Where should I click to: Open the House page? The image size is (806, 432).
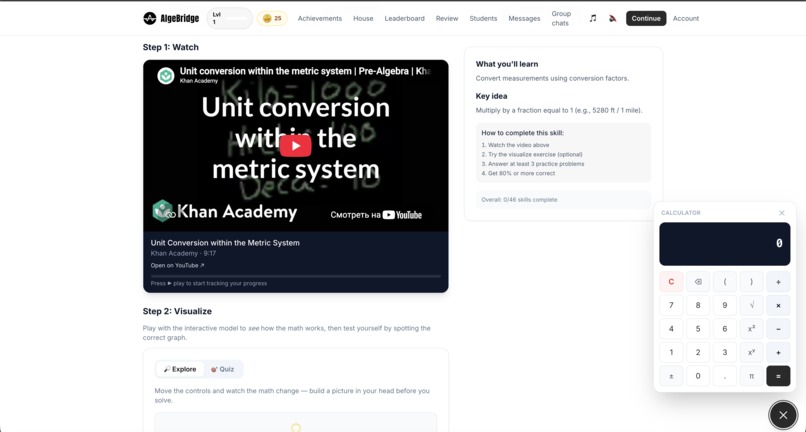(x=363, y=19)
